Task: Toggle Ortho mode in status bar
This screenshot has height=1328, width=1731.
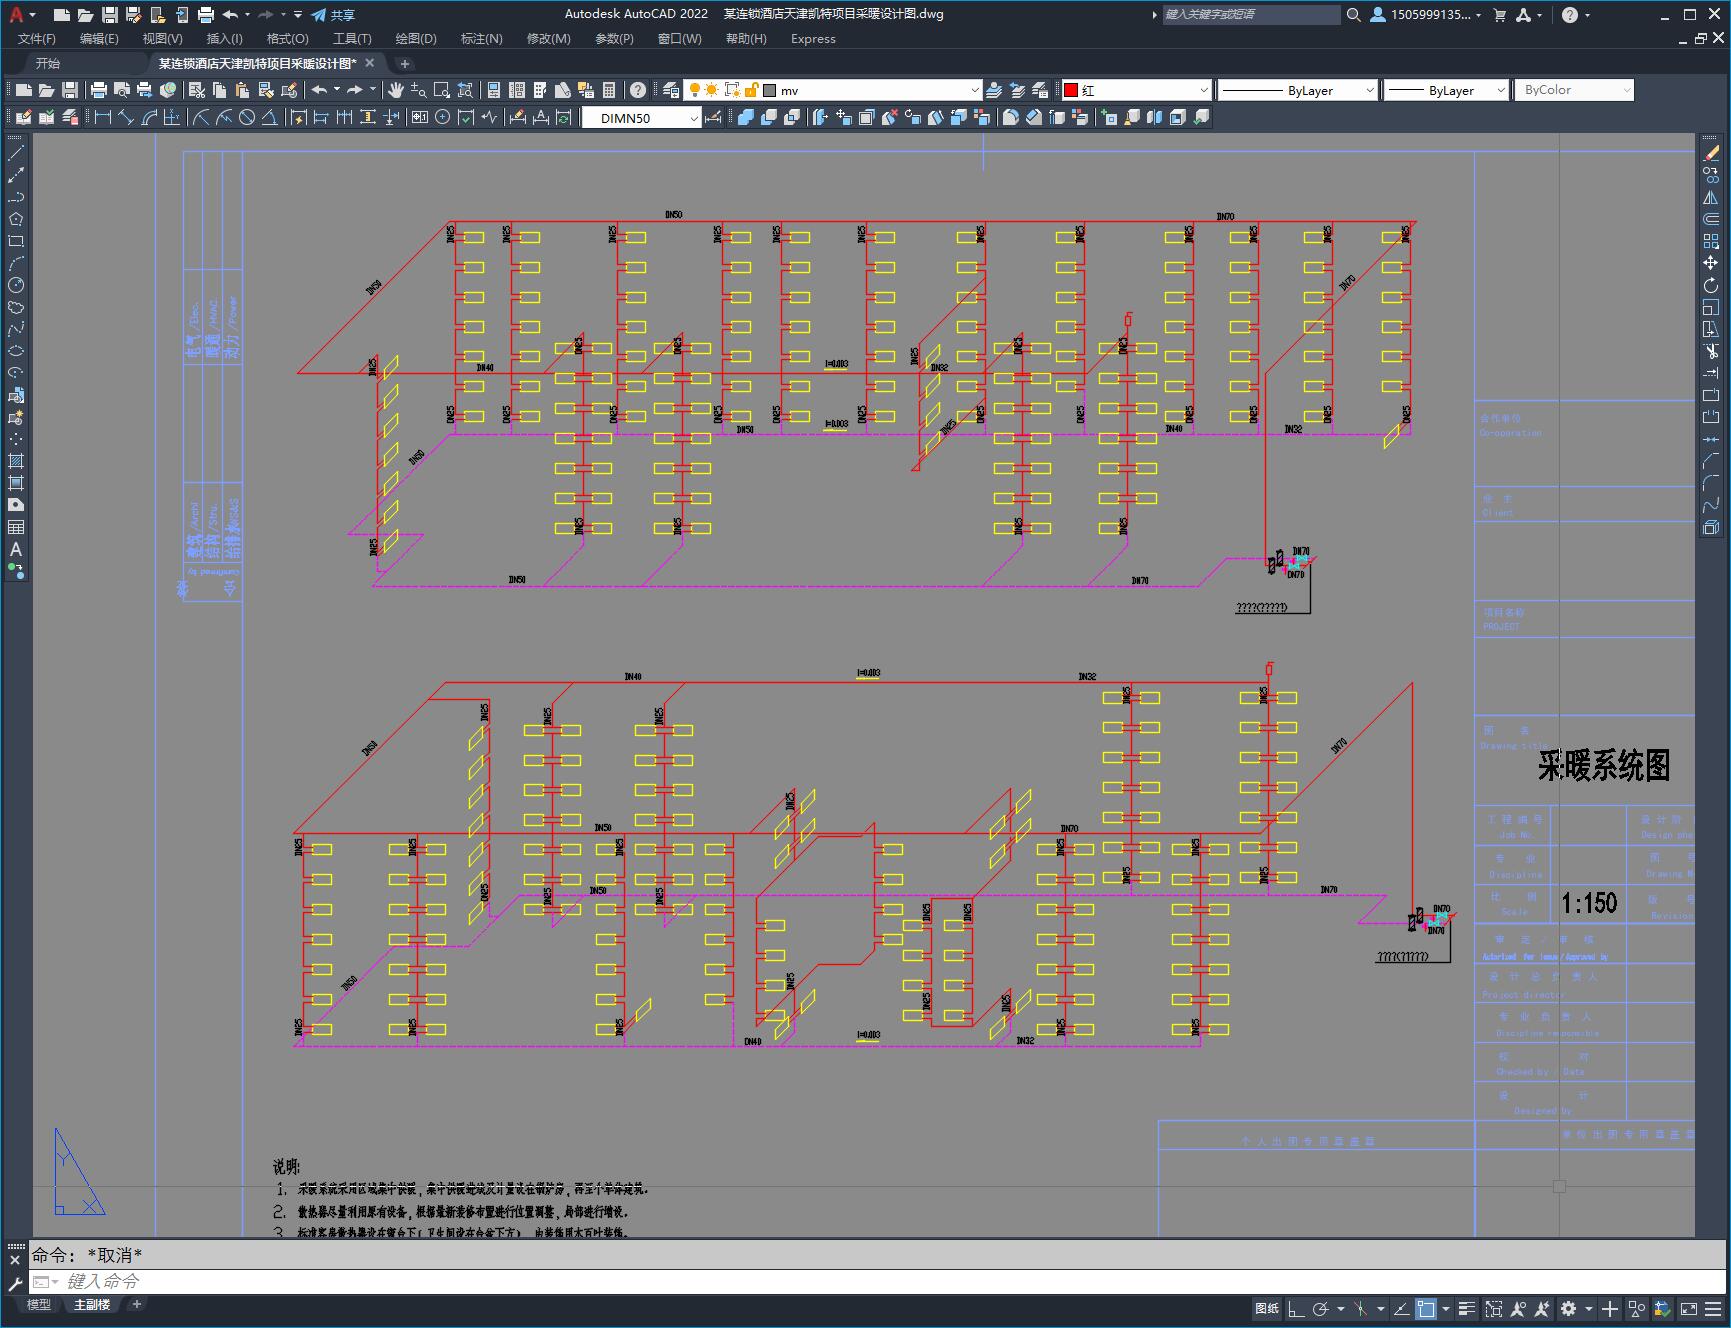Action: click(x=1295, y=1308)
